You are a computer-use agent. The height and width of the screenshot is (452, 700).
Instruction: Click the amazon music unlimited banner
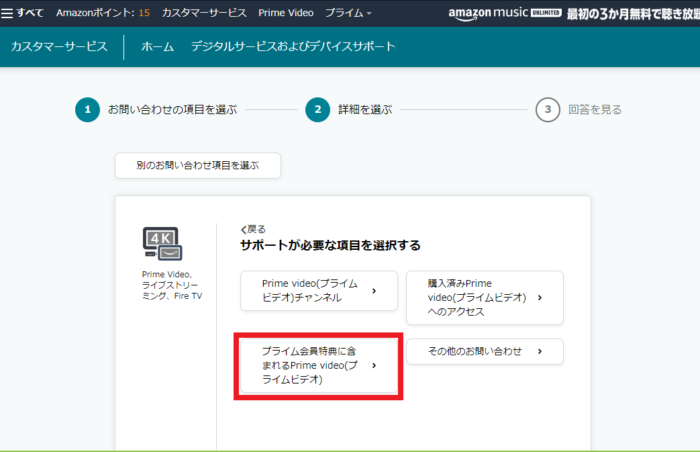click(x=574, y=13)
